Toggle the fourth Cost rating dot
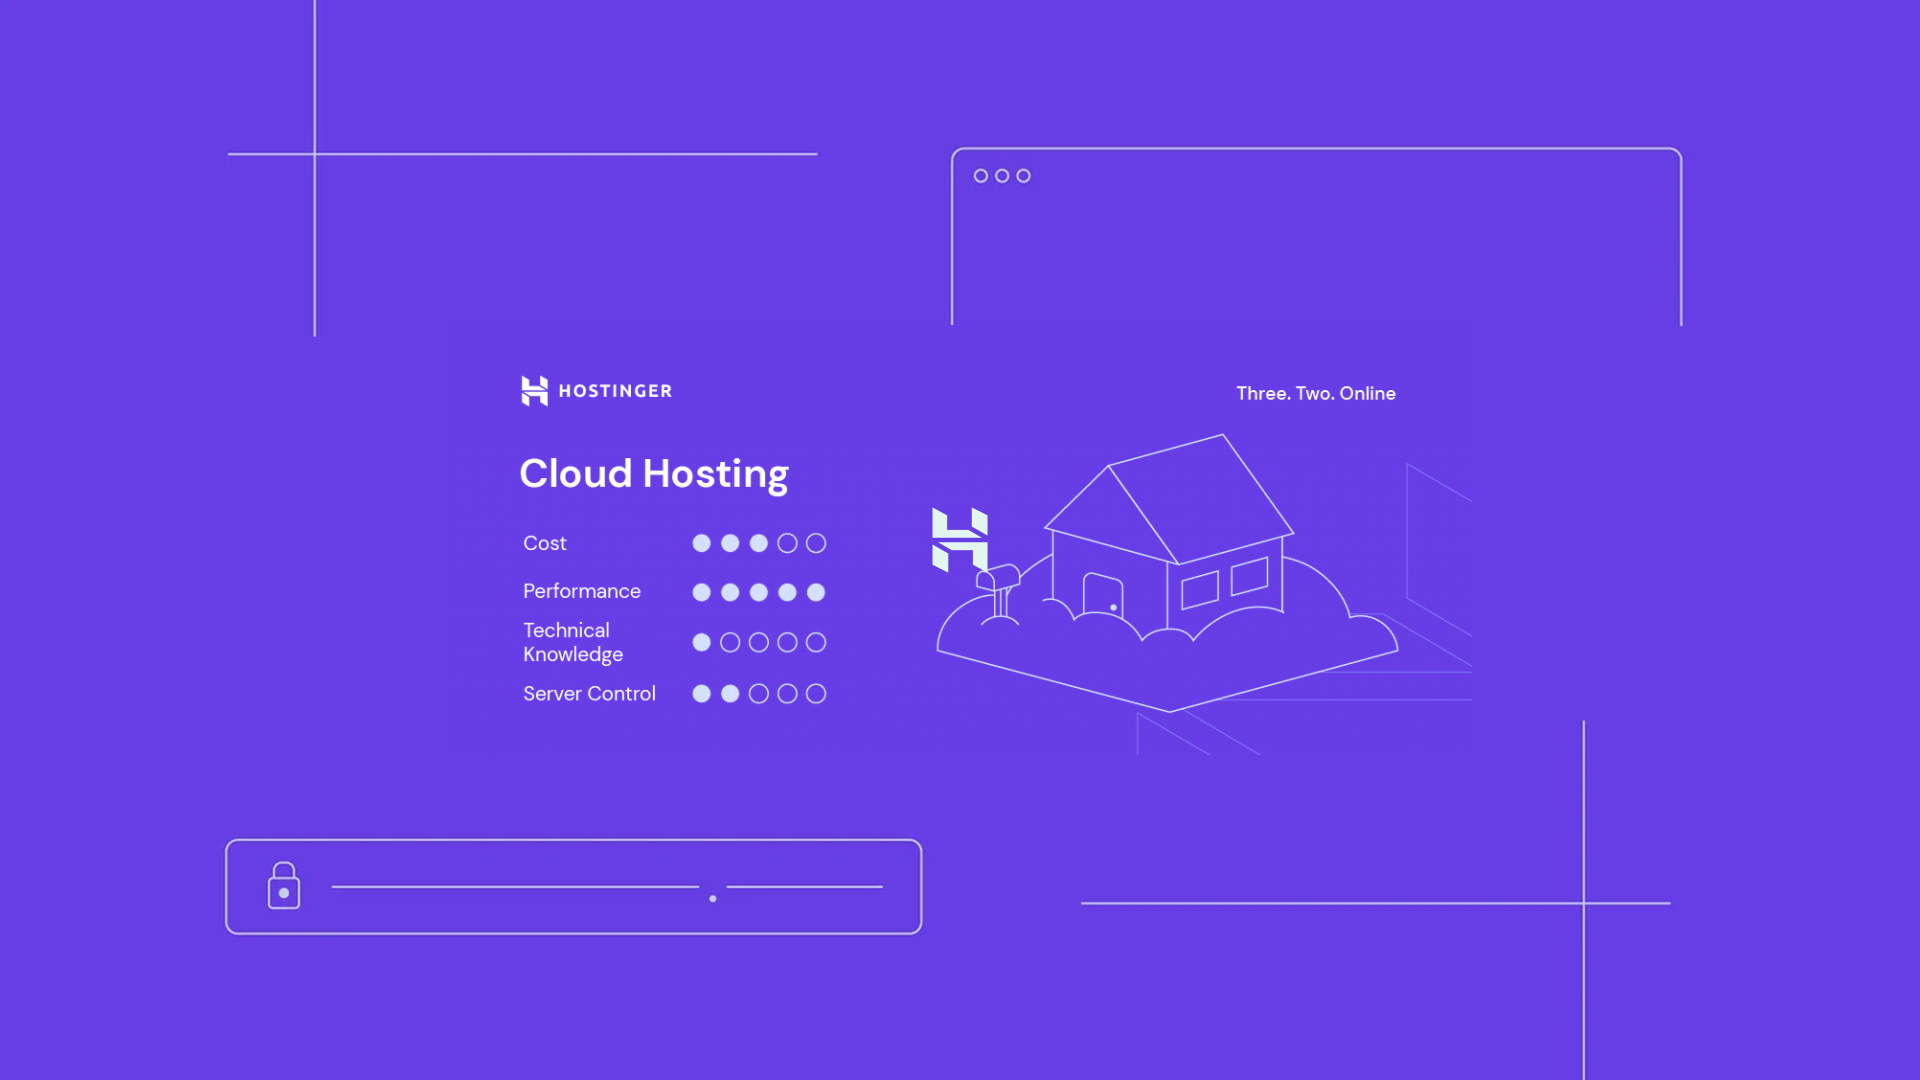The width and height of the screenshot is (1920, 1080). pos(788,543)
